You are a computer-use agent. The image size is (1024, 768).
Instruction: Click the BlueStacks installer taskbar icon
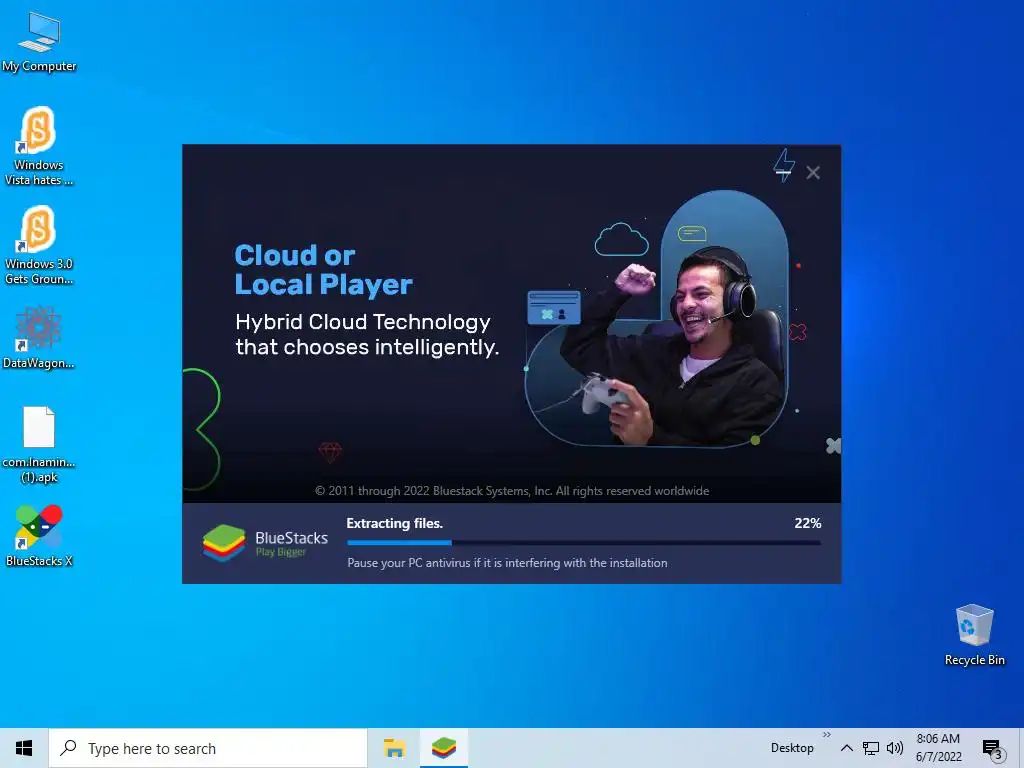443,748
